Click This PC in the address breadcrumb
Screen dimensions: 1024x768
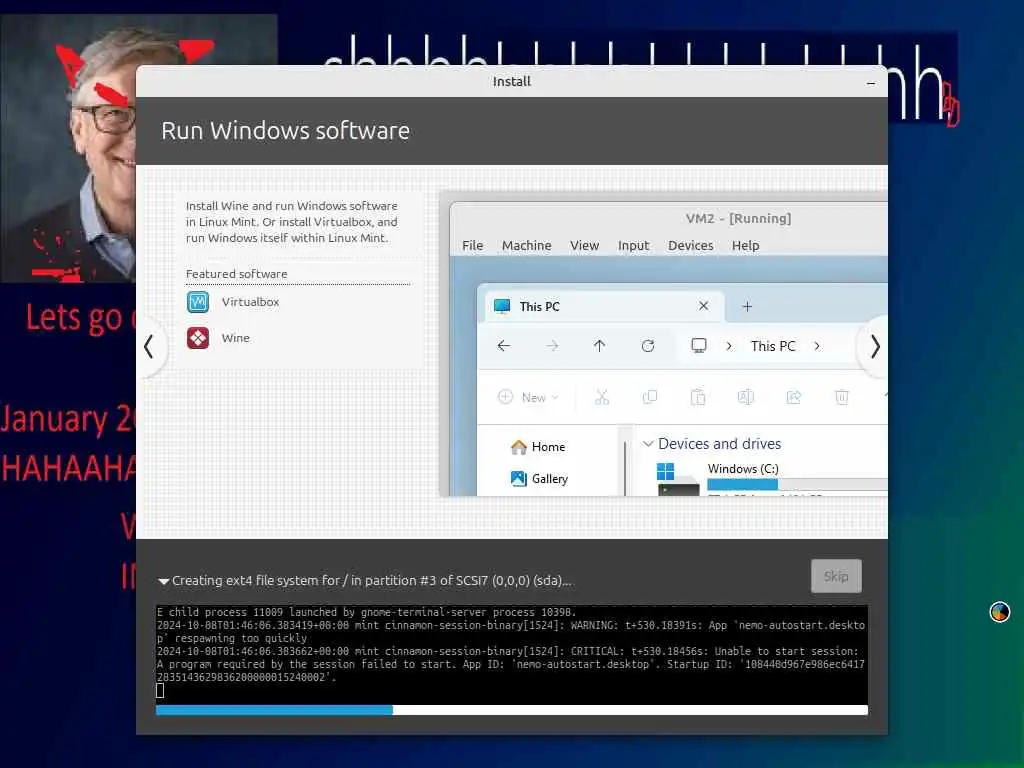(773, 346)
